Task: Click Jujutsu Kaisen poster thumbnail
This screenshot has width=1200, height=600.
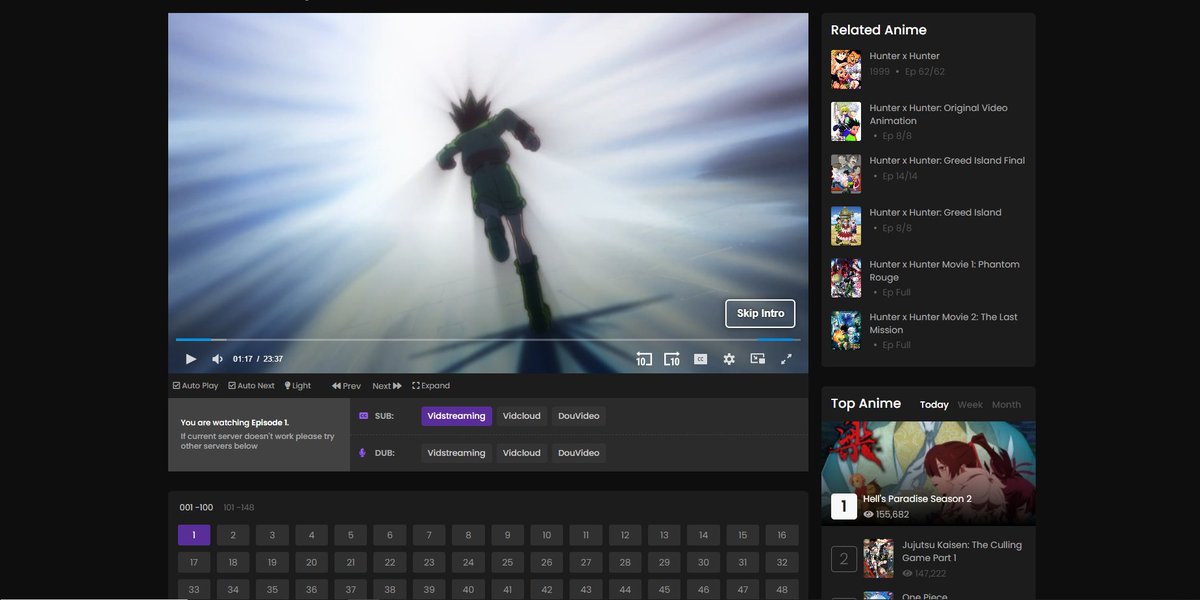Action: (878, 559)
